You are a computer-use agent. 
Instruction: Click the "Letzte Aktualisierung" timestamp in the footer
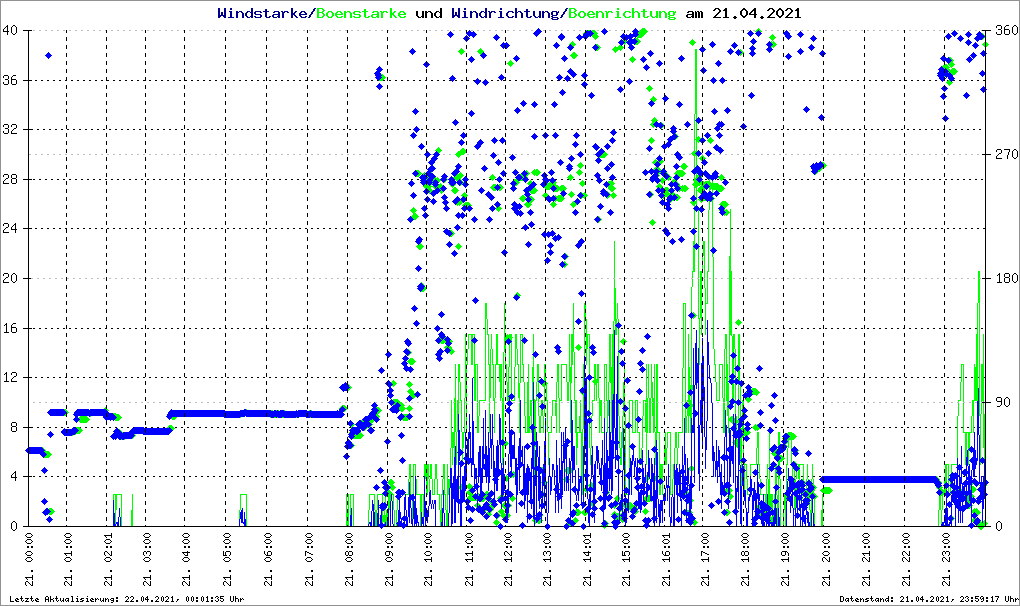tap(125, 599)
